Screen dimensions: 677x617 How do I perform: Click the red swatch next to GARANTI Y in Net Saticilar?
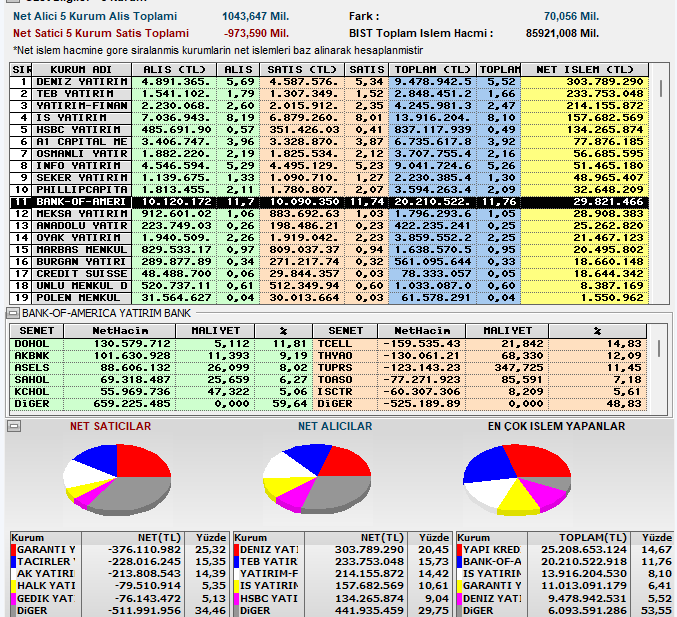click(13, 550)
